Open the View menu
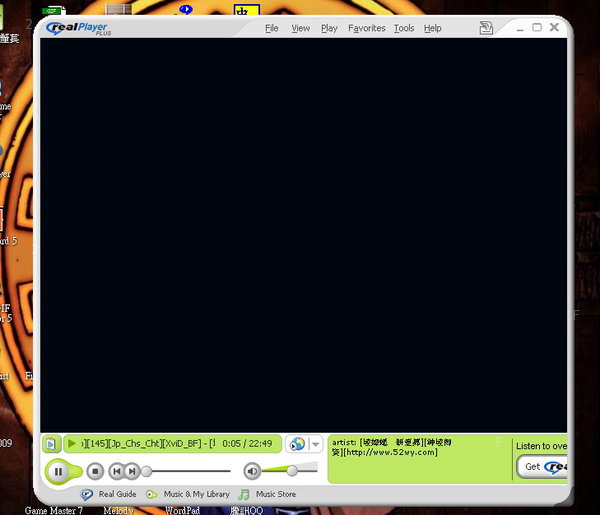 click(x=300, y=29)
